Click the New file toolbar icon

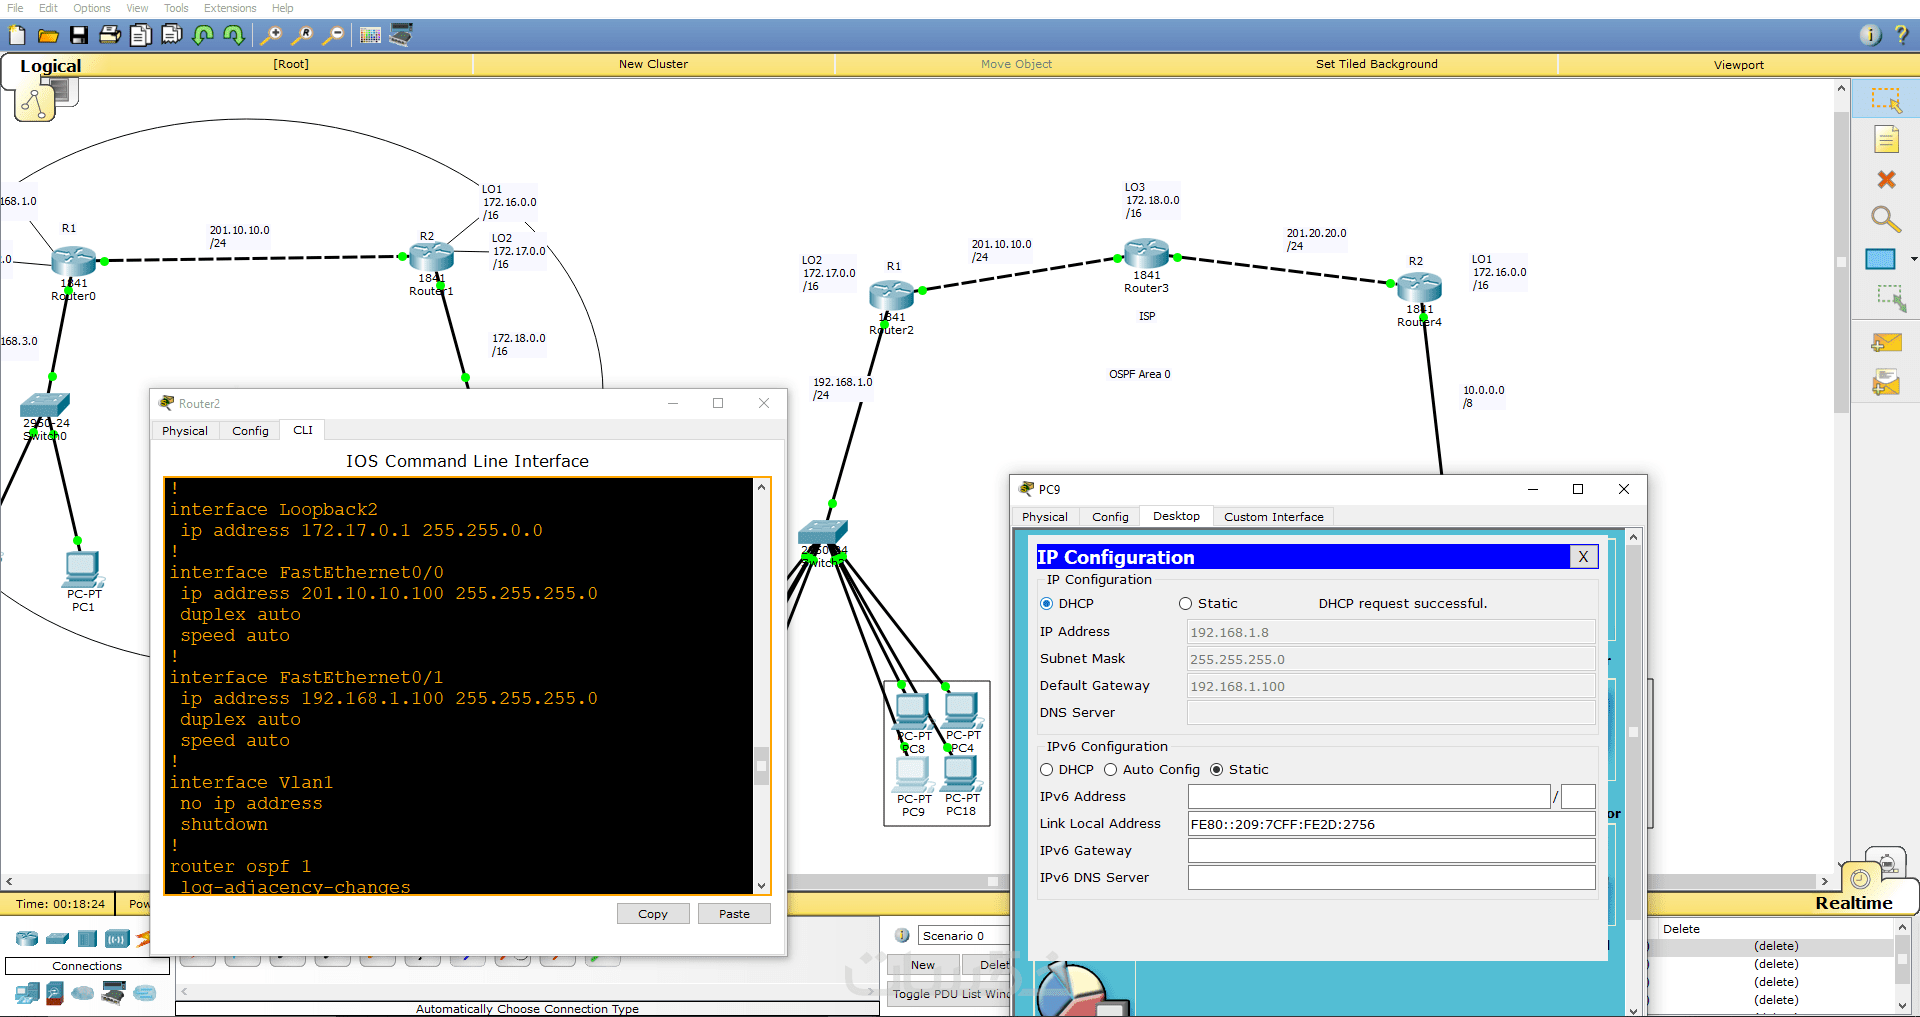click(x=17, y=35)
